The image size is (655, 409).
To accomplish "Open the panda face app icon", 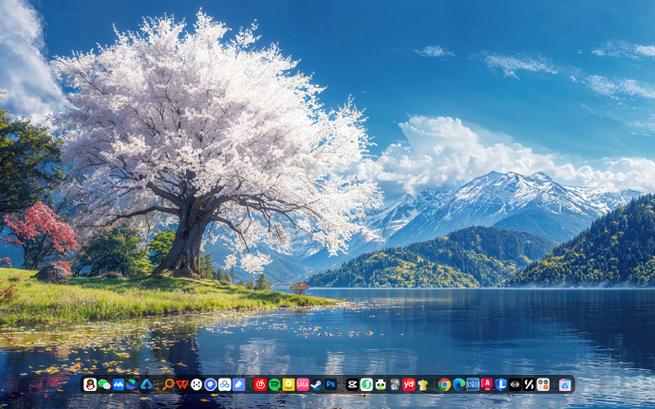I will [x=381, y=384].
